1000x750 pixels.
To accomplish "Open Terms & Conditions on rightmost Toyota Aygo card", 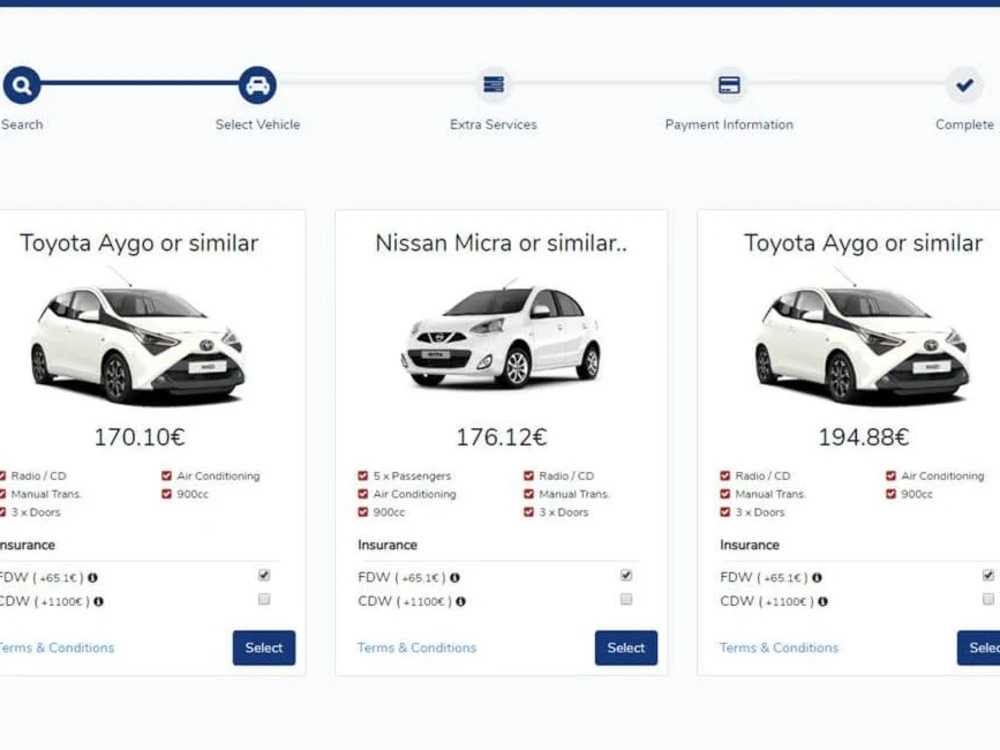I will click(x=778, y=647).
